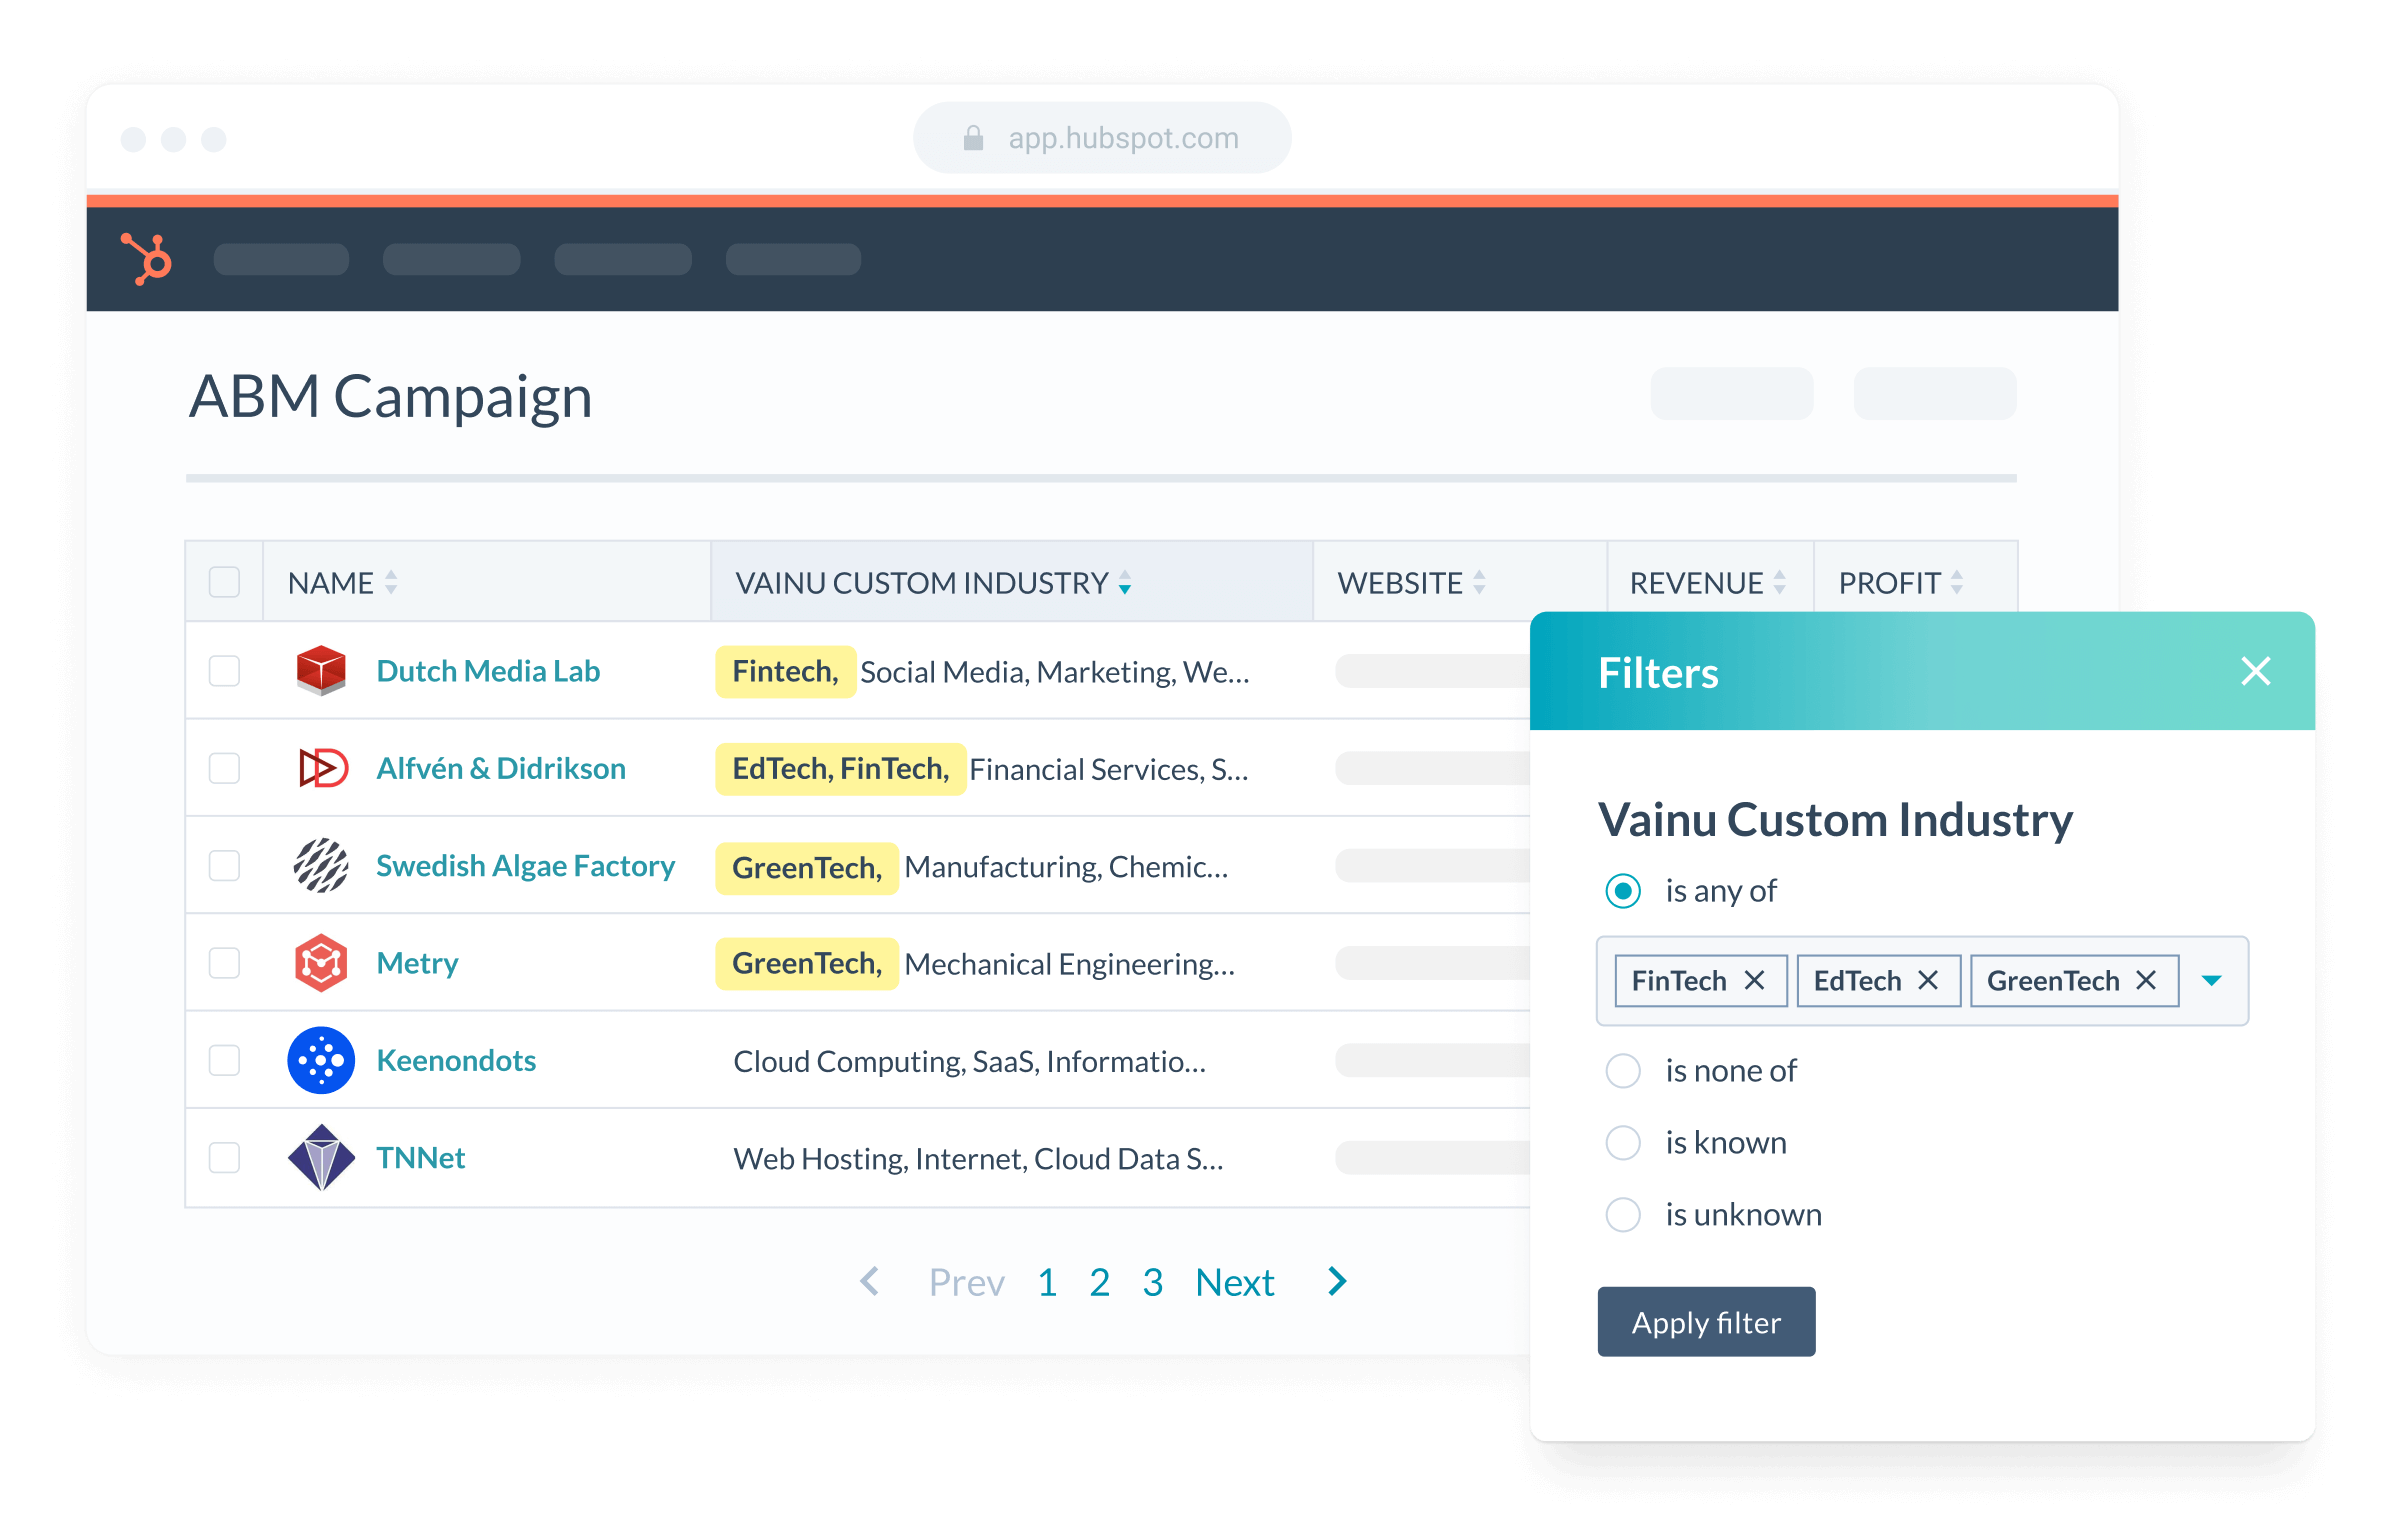Jump to page 3 of results

pyautogui.click(x=1152, y=1282)
